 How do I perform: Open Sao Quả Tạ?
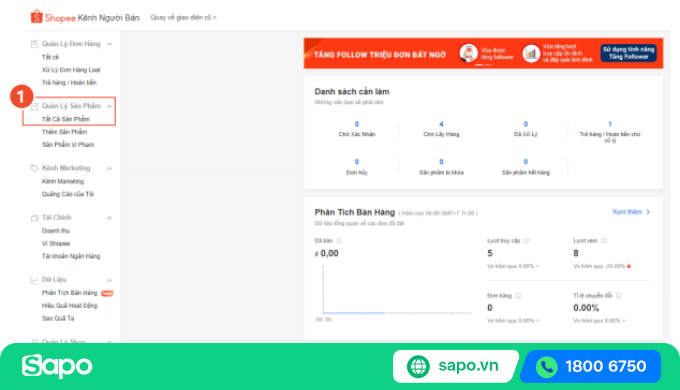coord(58,318)
